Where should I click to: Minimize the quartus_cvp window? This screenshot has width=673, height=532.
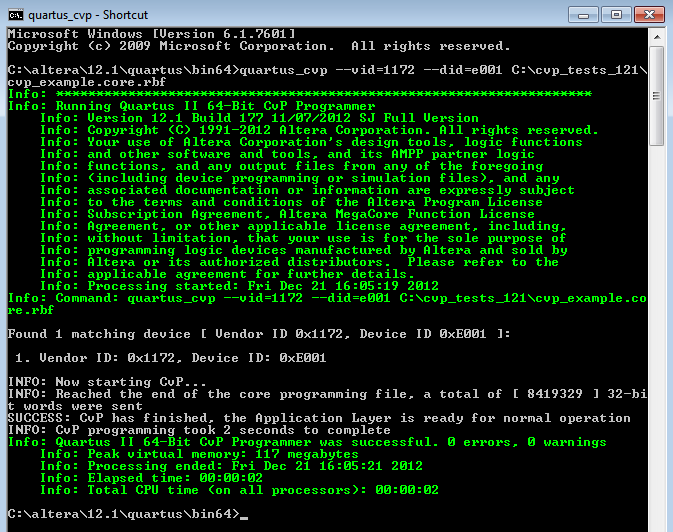pos(583,15)
